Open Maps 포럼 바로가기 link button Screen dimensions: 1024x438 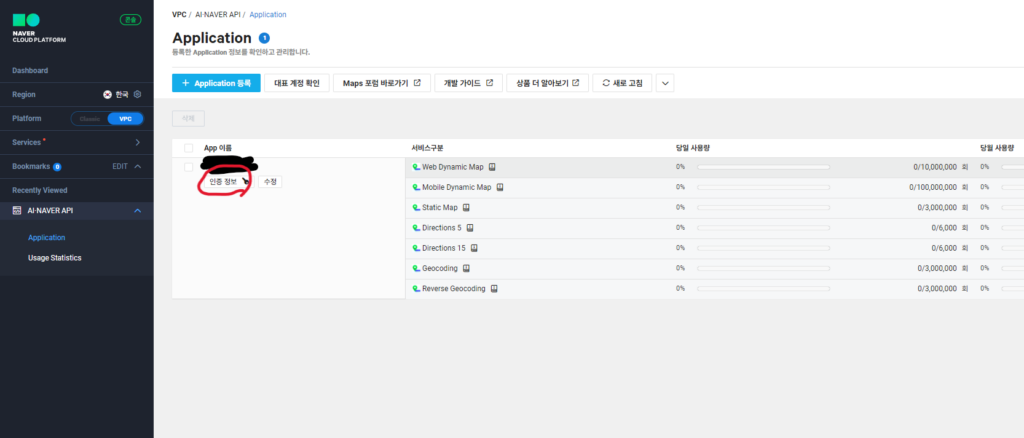382,83
